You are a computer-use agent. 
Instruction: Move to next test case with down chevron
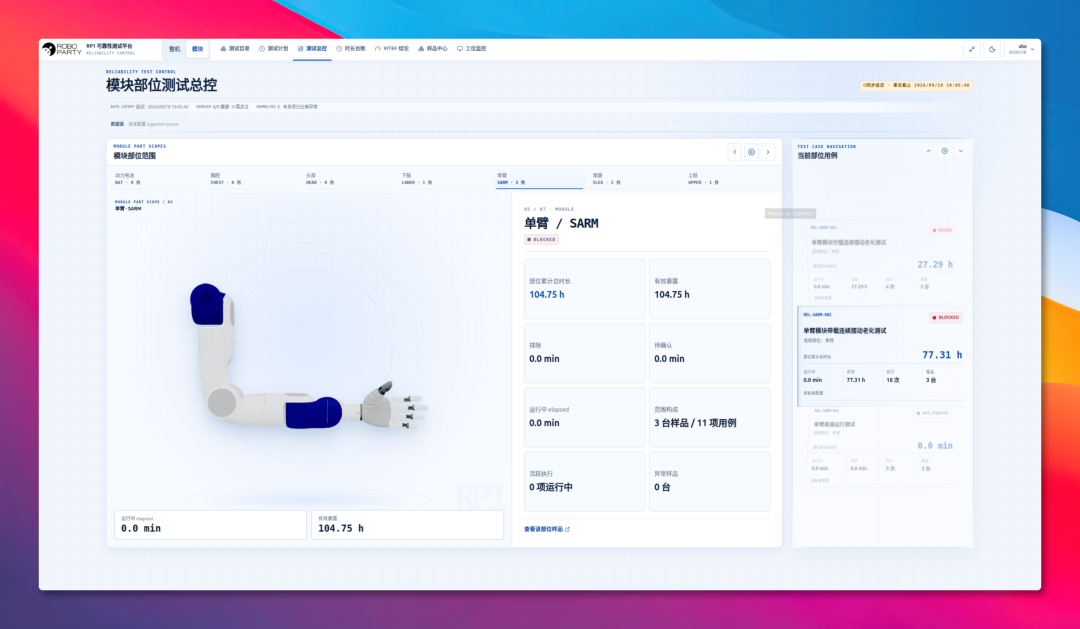pos(961,151)
